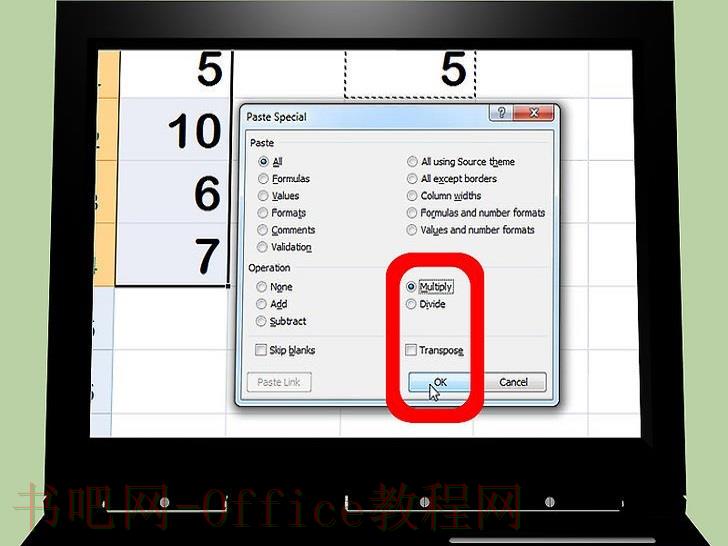Click the copied cell with dashed border

tap(410, 74)
